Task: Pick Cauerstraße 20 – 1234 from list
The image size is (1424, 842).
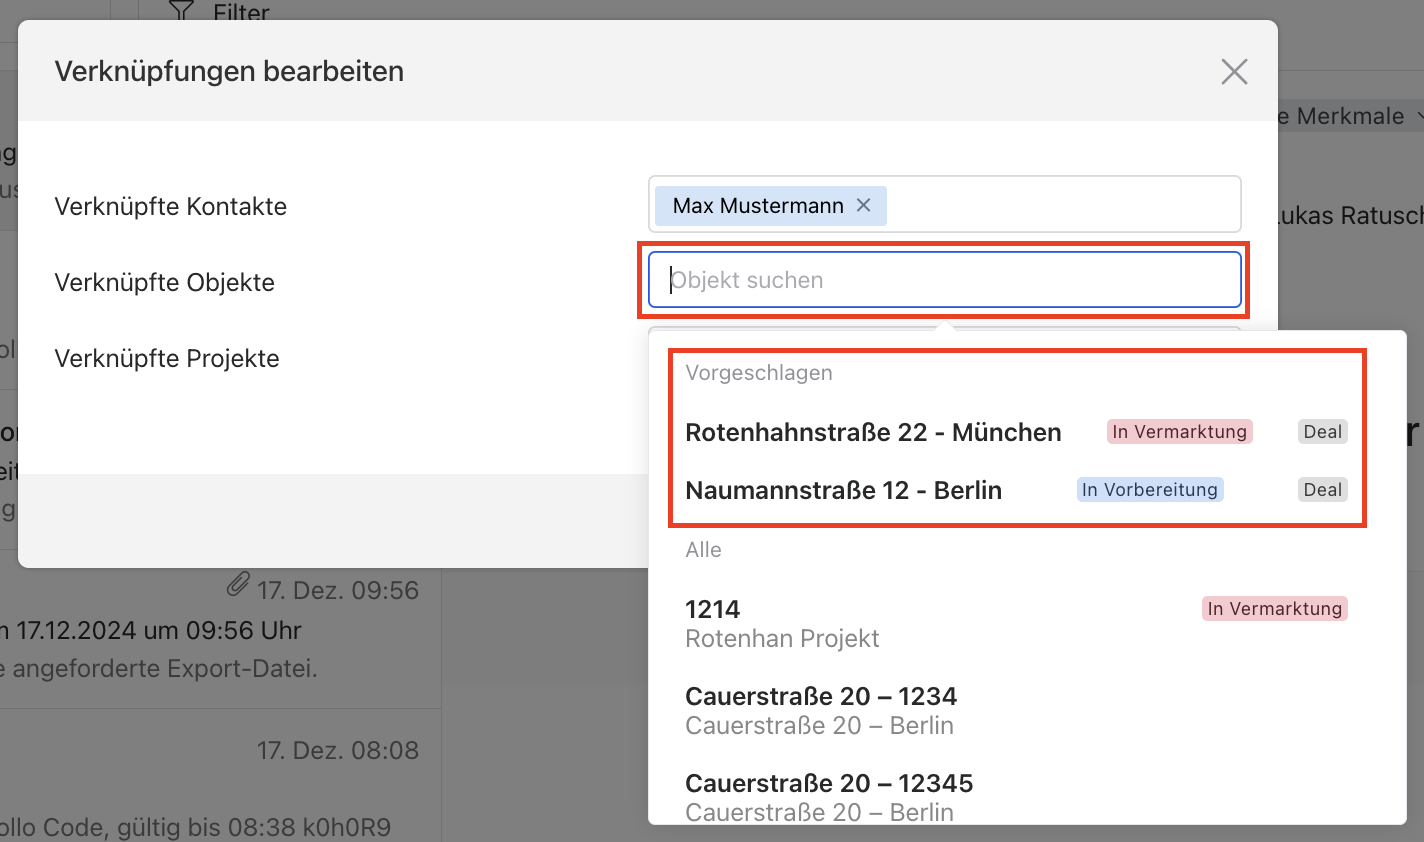Action: [820, 710]
